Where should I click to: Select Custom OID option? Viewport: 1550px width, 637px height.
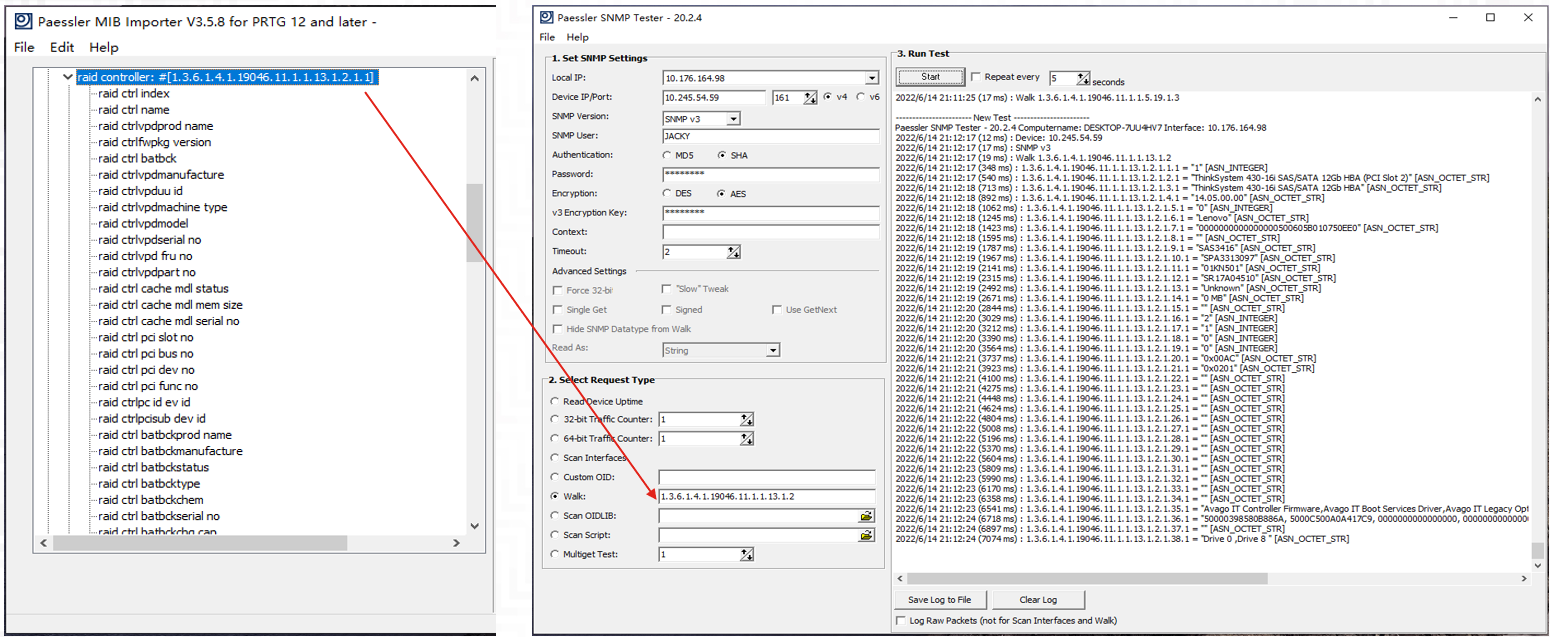(x=556, y=477)
